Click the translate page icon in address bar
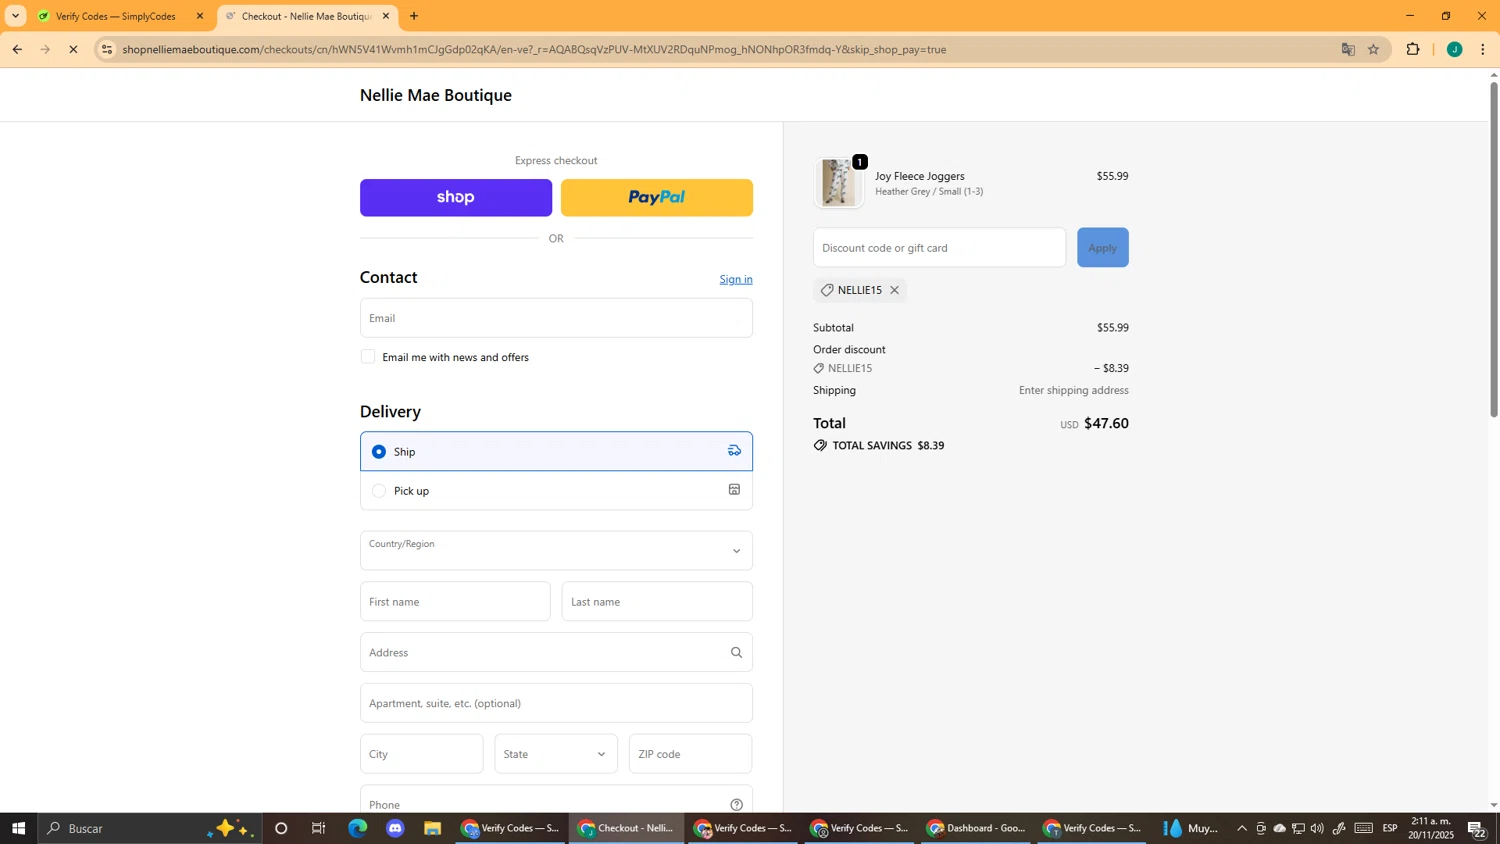The width and height of the screenshot is (1500, 844). coord(1348,49)
